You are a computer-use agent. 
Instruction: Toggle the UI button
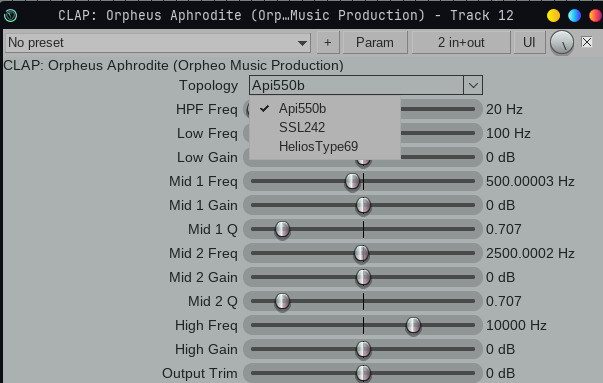tap(529, 43)
